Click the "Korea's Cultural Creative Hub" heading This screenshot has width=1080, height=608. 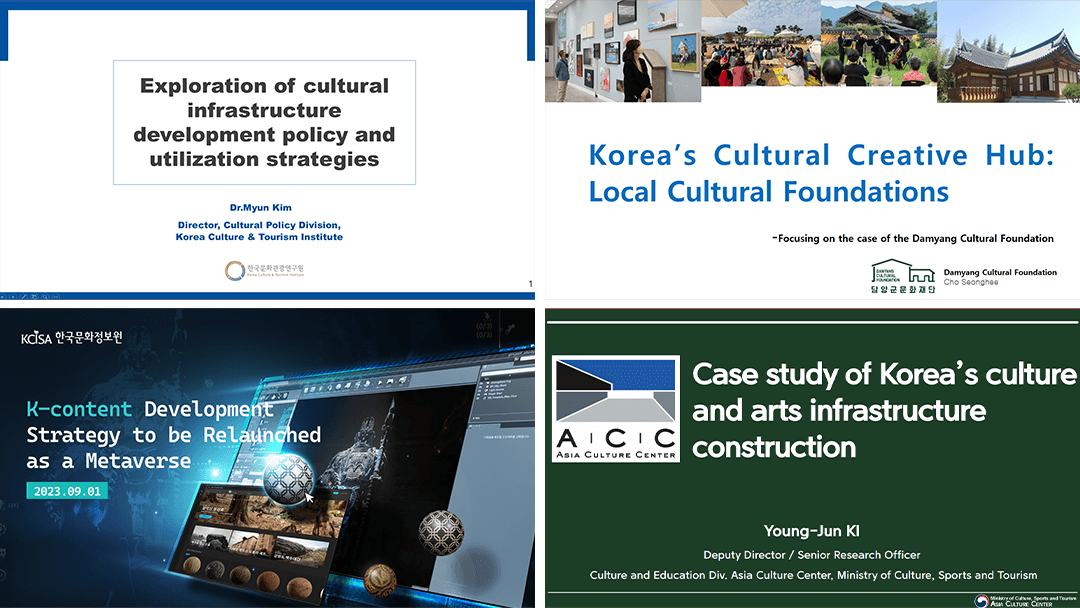(820, 173)
